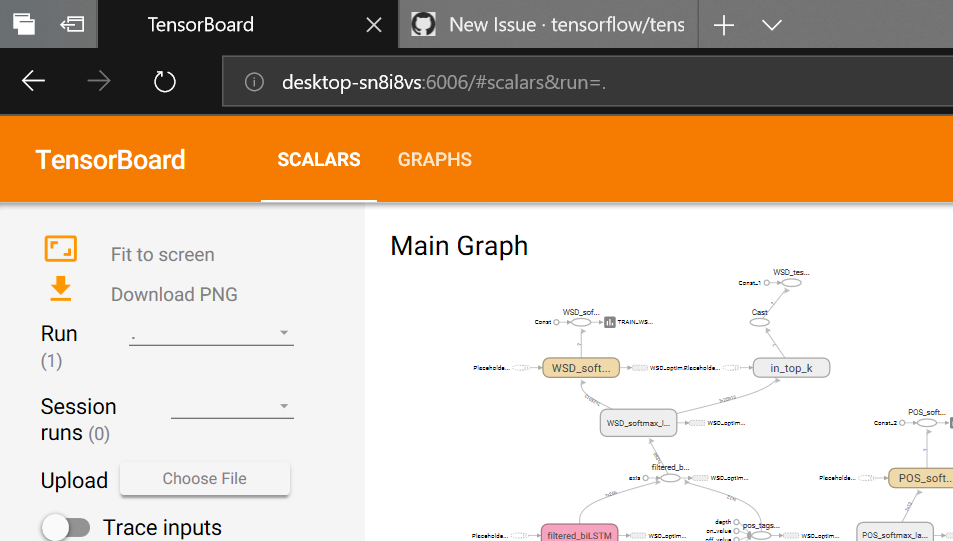This screenshot has width=953, height=541.
Task: Click the browser back arrow
Action: click(x=33, y=80)
